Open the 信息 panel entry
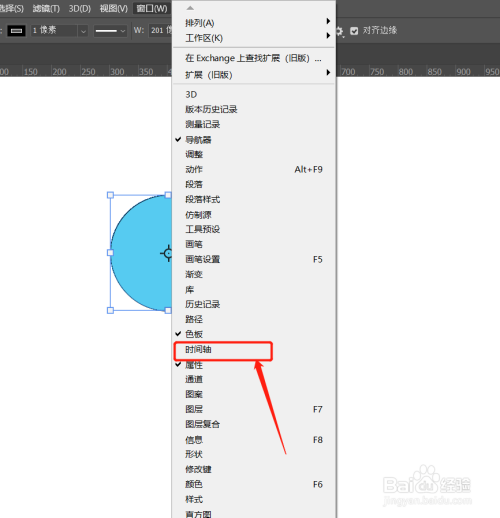Viewport: 500px width, 518px height. (254, 440)
